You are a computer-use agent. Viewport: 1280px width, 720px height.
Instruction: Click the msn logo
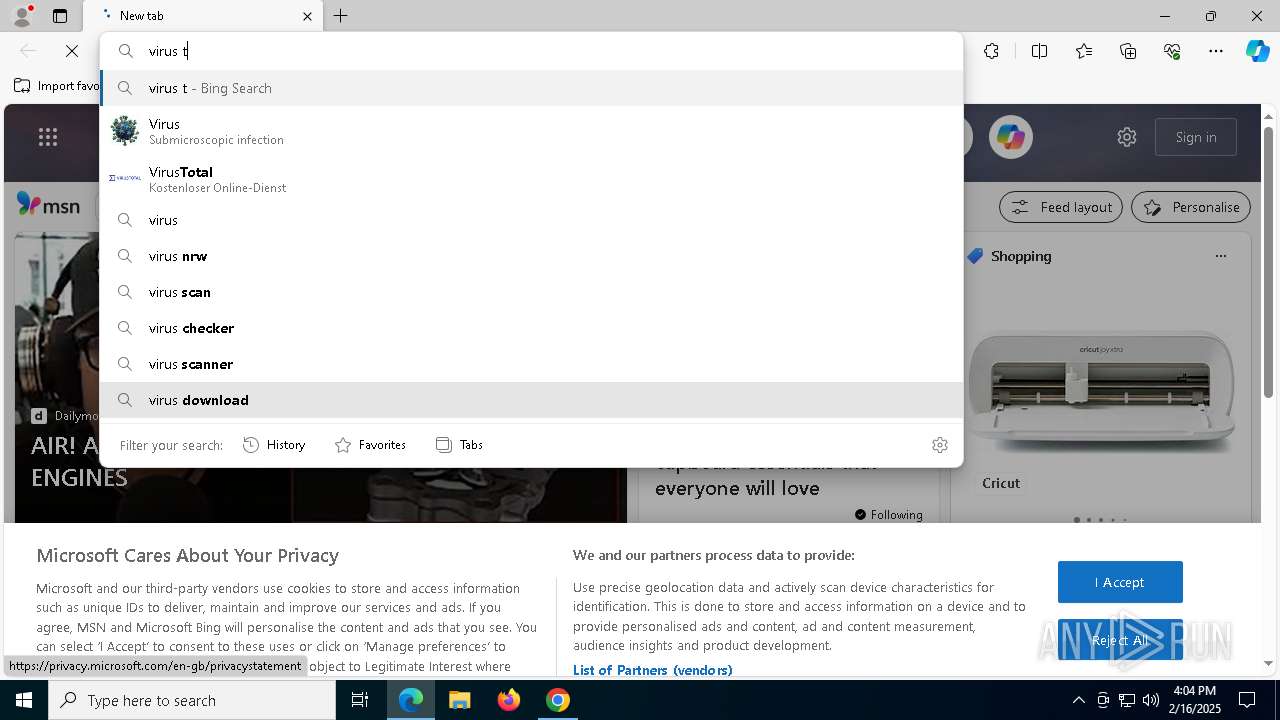pos(48,205)
